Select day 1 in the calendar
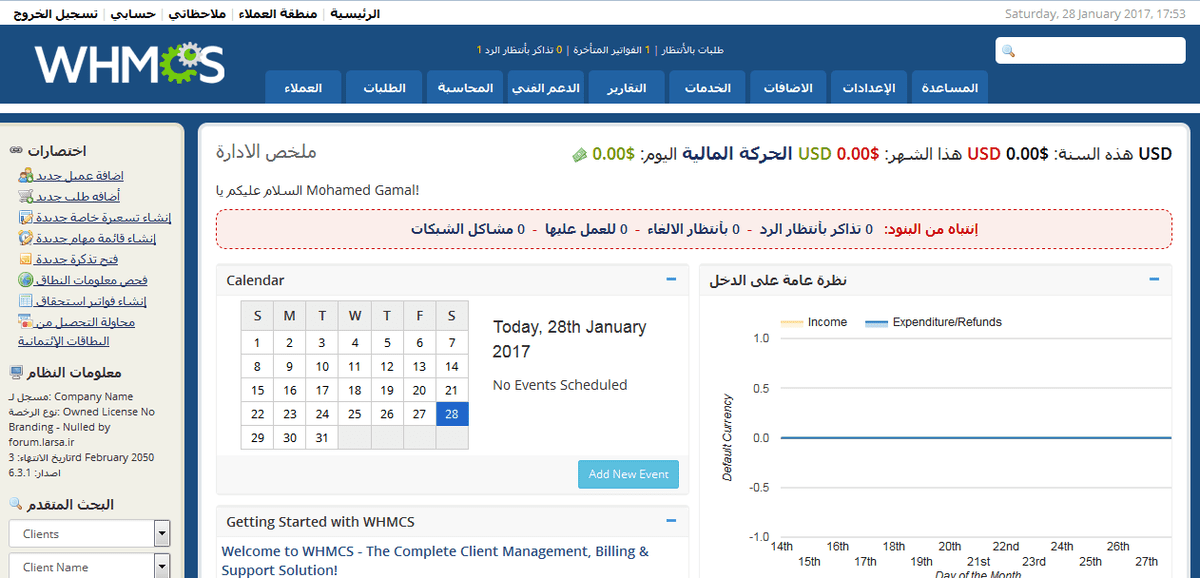1200x578 pixels. click(258, 342)
